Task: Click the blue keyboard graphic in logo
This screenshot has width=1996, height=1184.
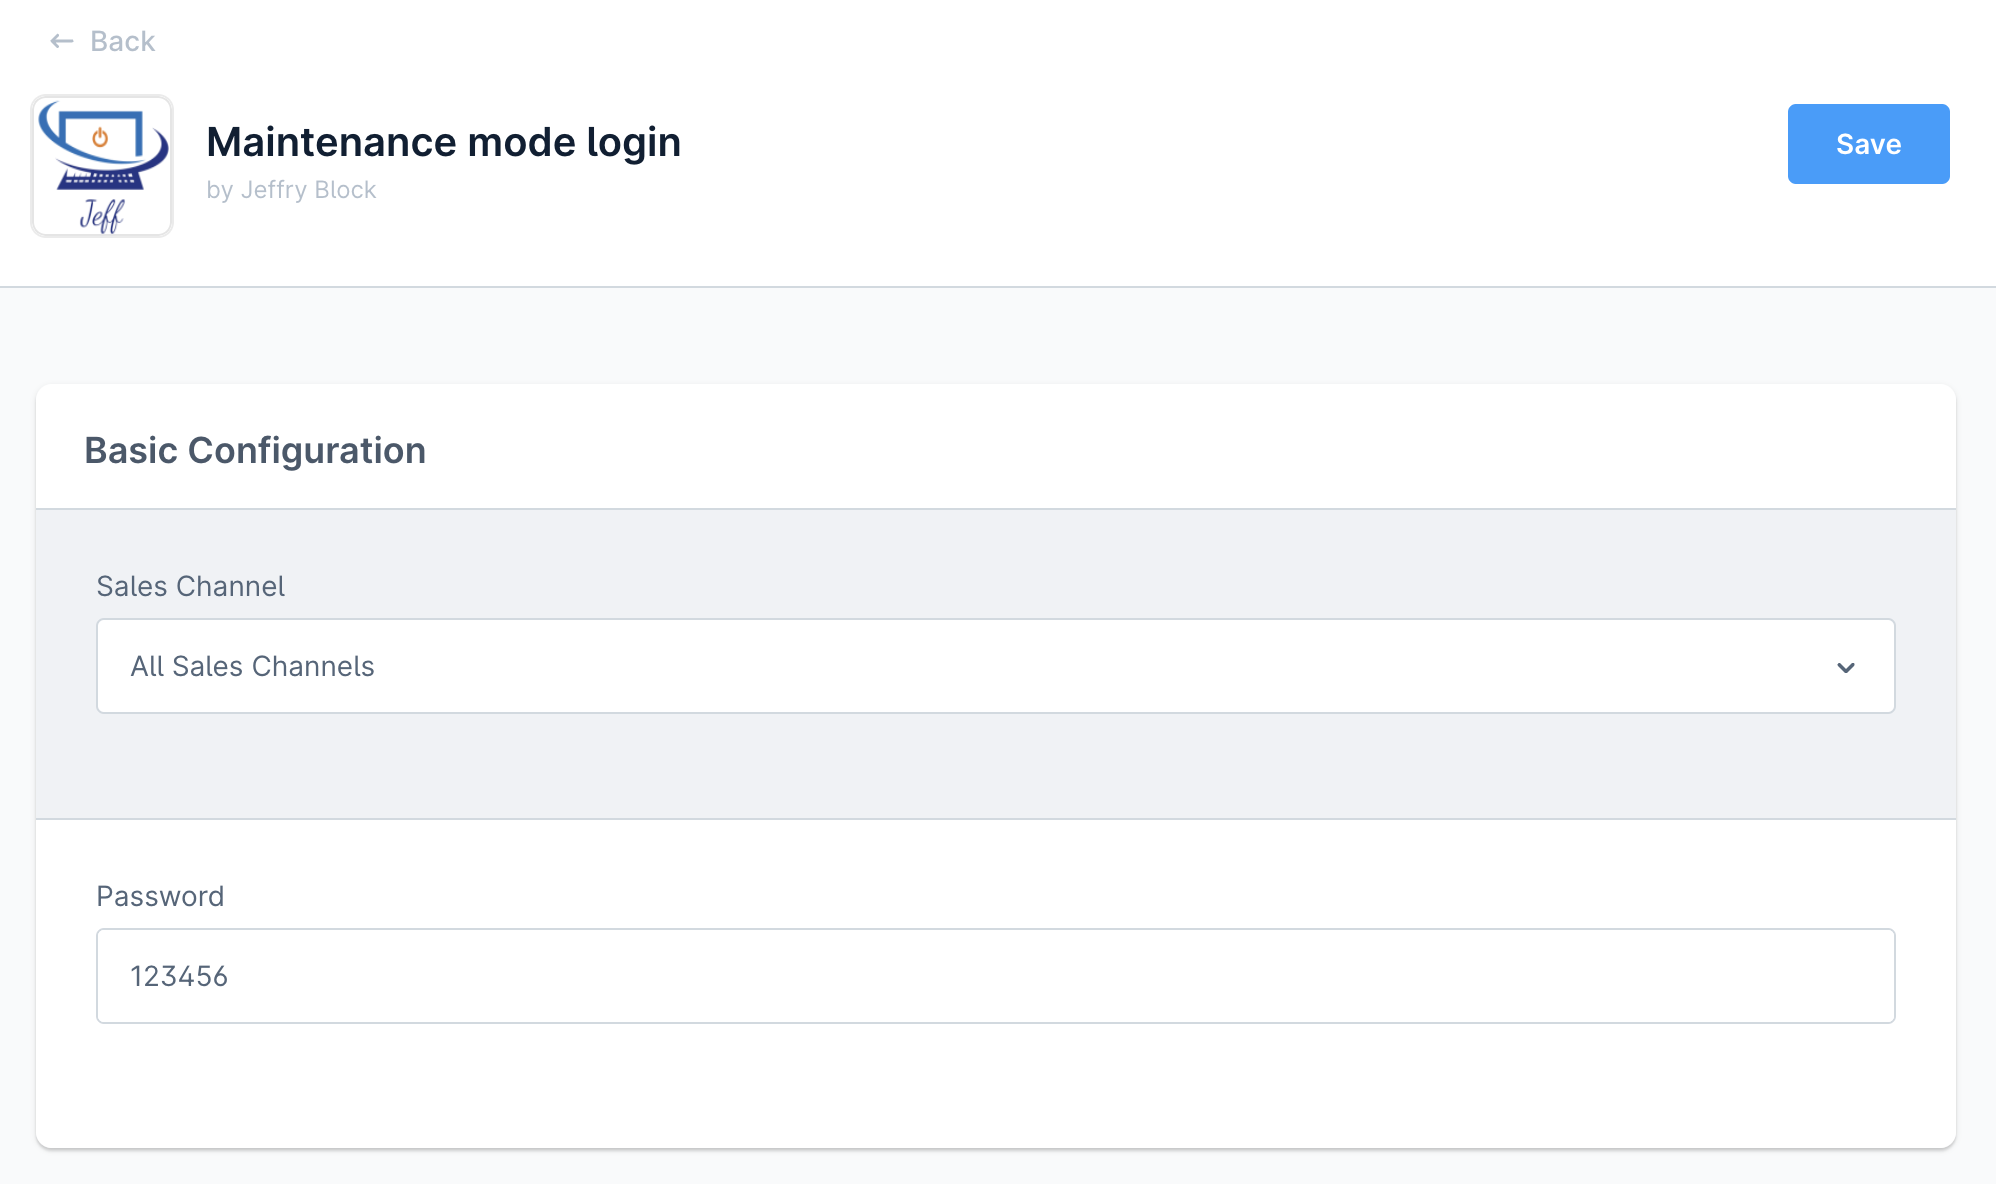Action: tap(100, 180)
